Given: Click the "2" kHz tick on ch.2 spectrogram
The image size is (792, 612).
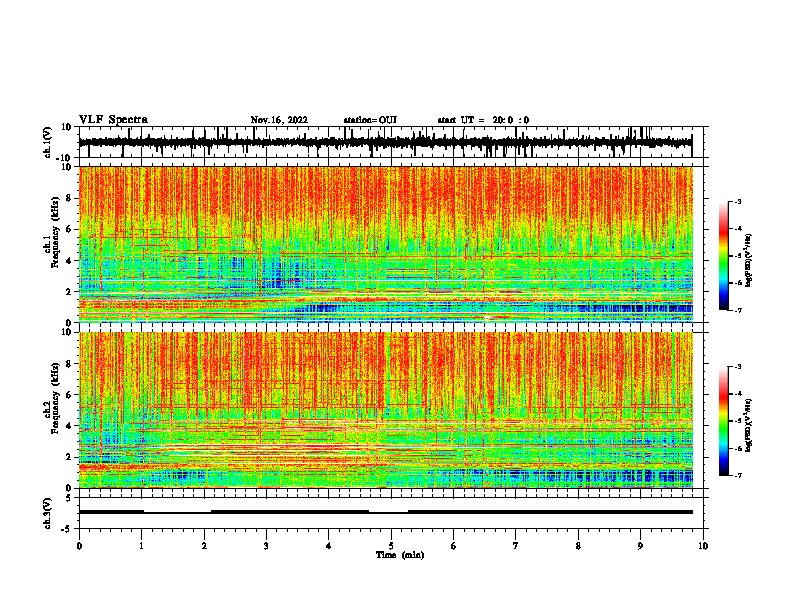Looking at the screenshot, I should click(69, 457).
